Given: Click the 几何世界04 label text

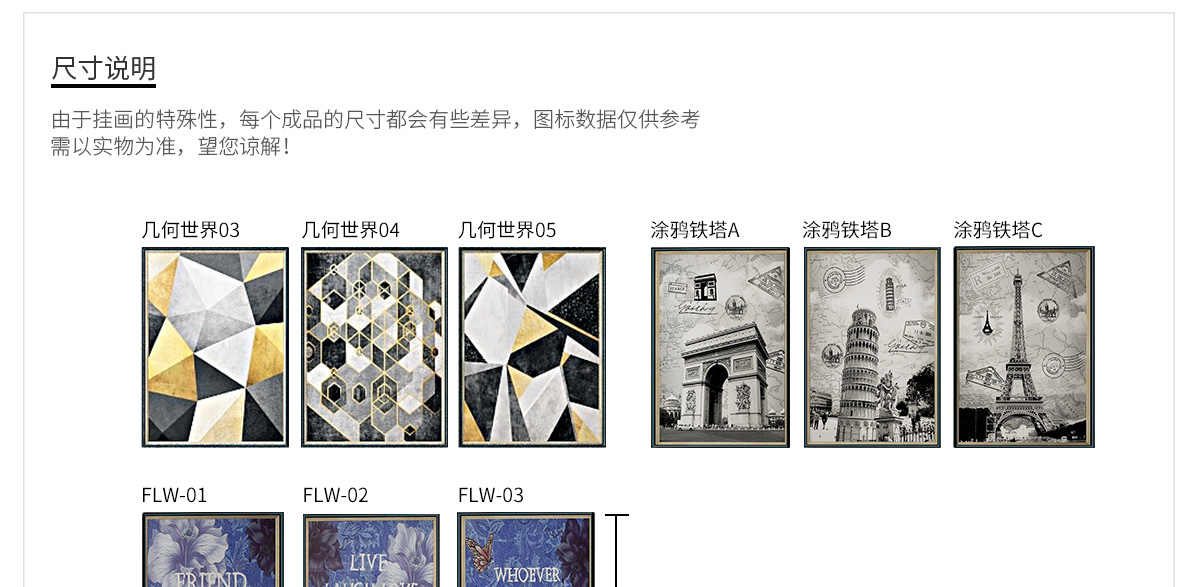Looking at the screenshot, I should pos(351,230).
